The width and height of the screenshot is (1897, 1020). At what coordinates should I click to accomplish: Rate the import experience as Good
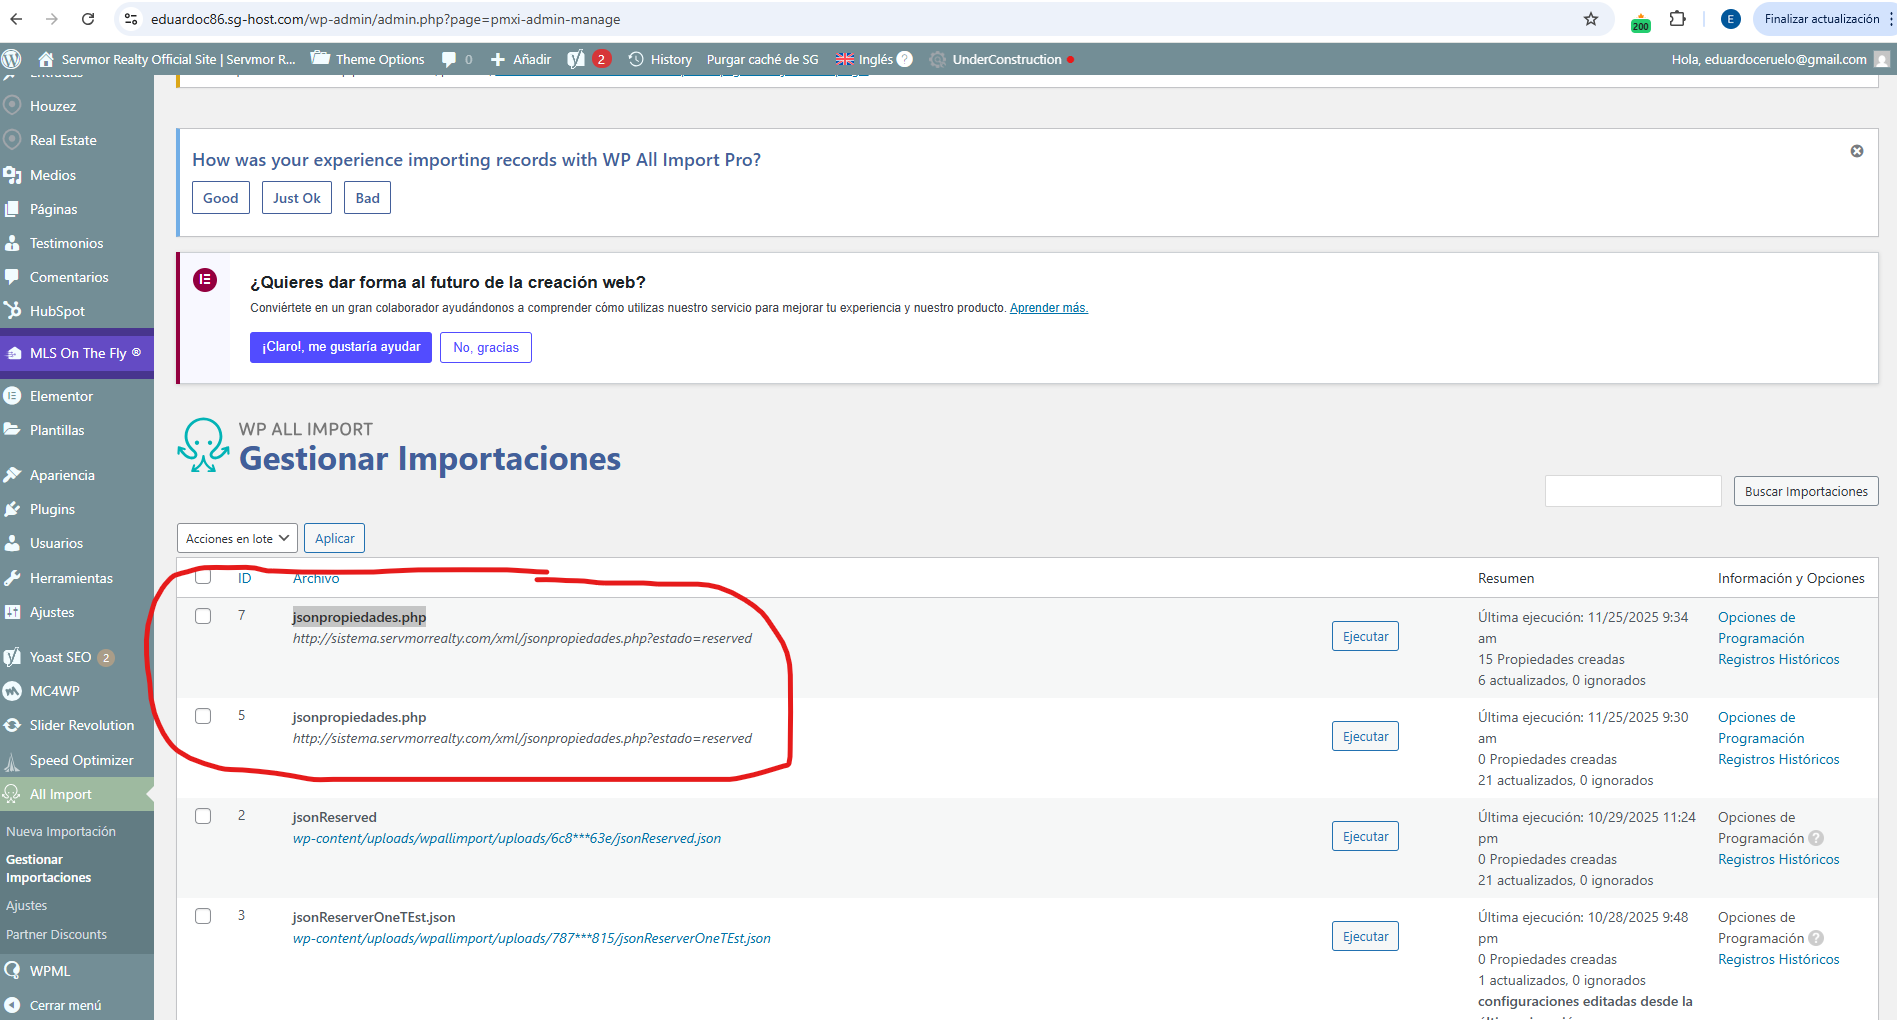pyautogui.click(x=221, y=198)
